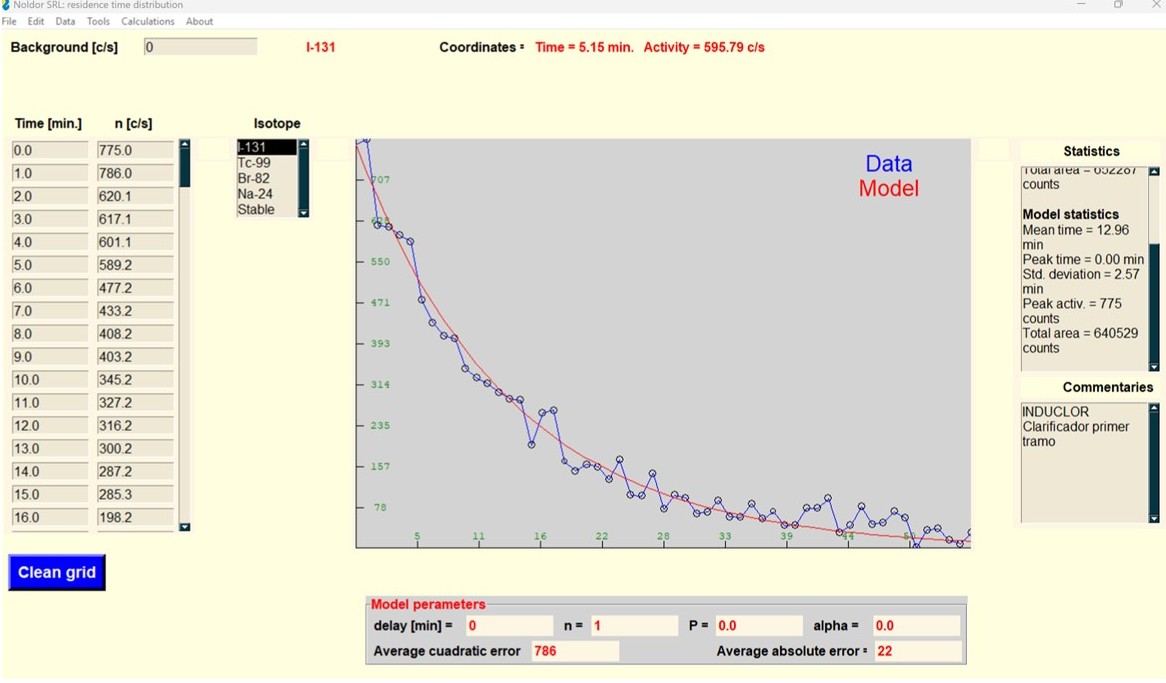The image size is (1166, 683).
Task: Click the delay [min] parameter field
Action: [509, 626]
